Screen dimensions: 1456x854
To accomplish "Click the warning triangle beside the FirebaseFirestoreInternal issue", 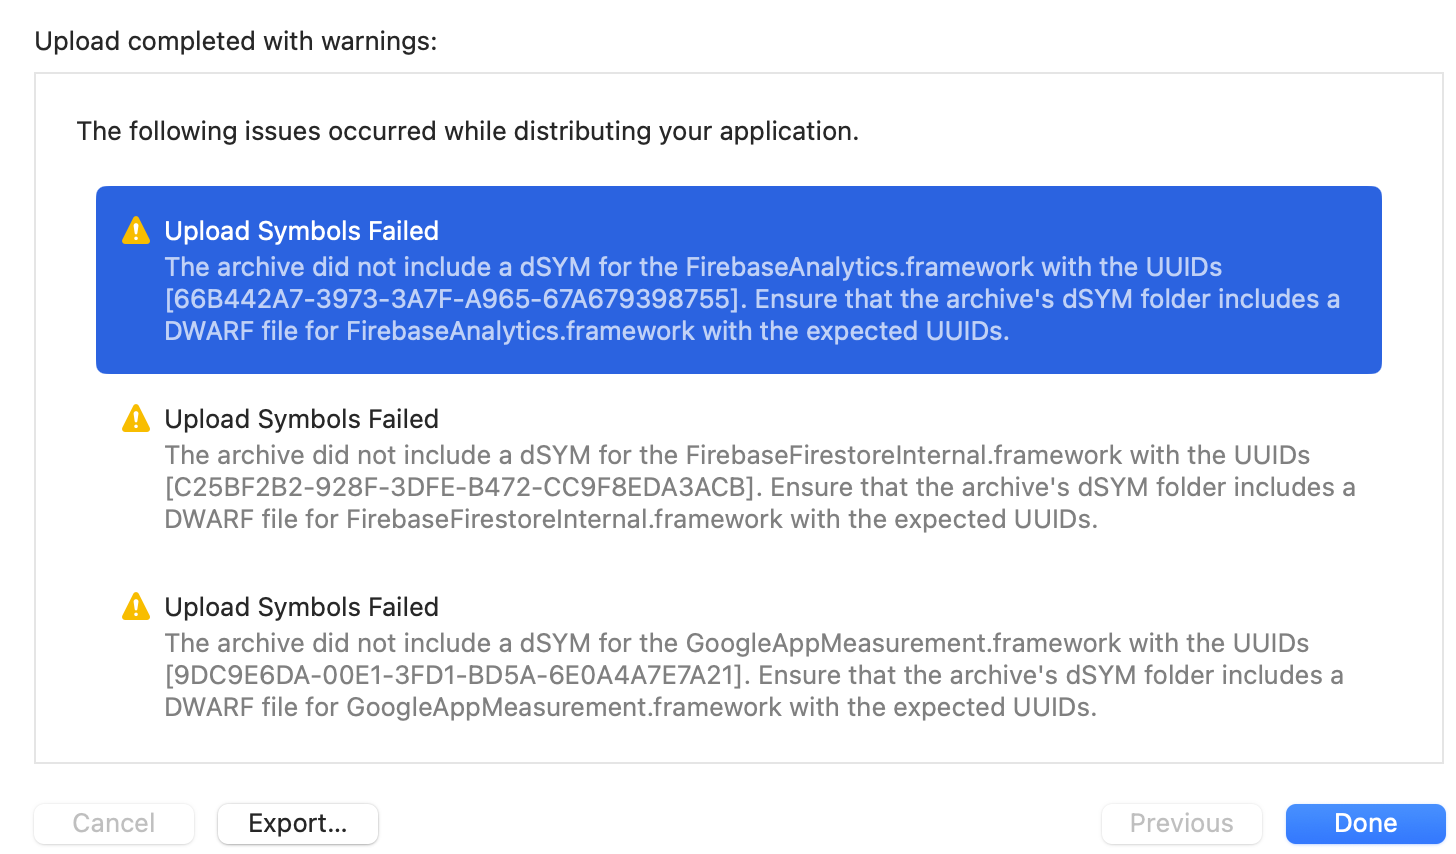I will click(x=136, y=419).
